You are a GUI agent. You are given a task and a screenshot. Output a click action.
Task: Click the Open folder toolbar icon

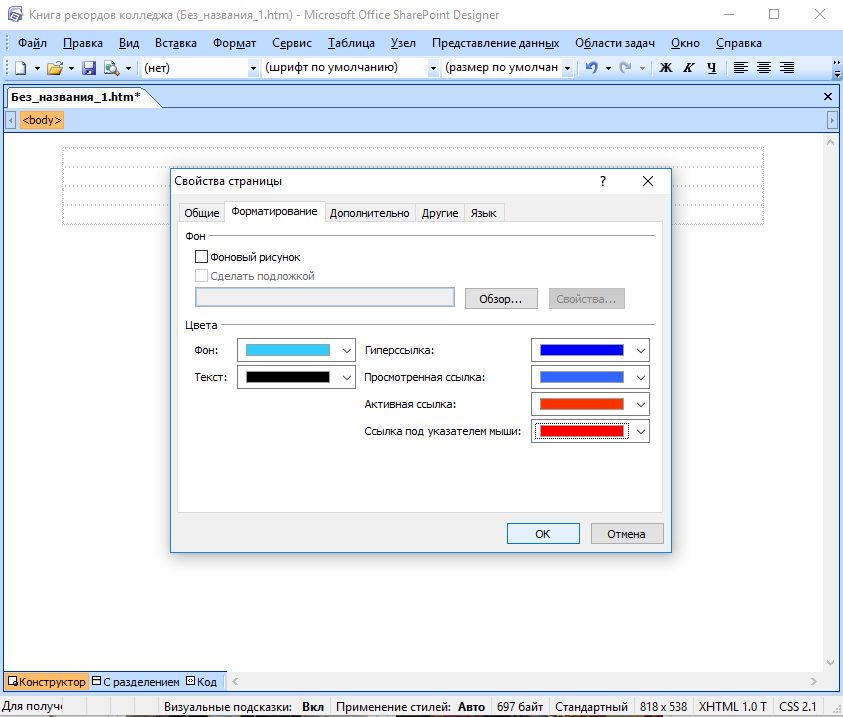click(55, 68)
